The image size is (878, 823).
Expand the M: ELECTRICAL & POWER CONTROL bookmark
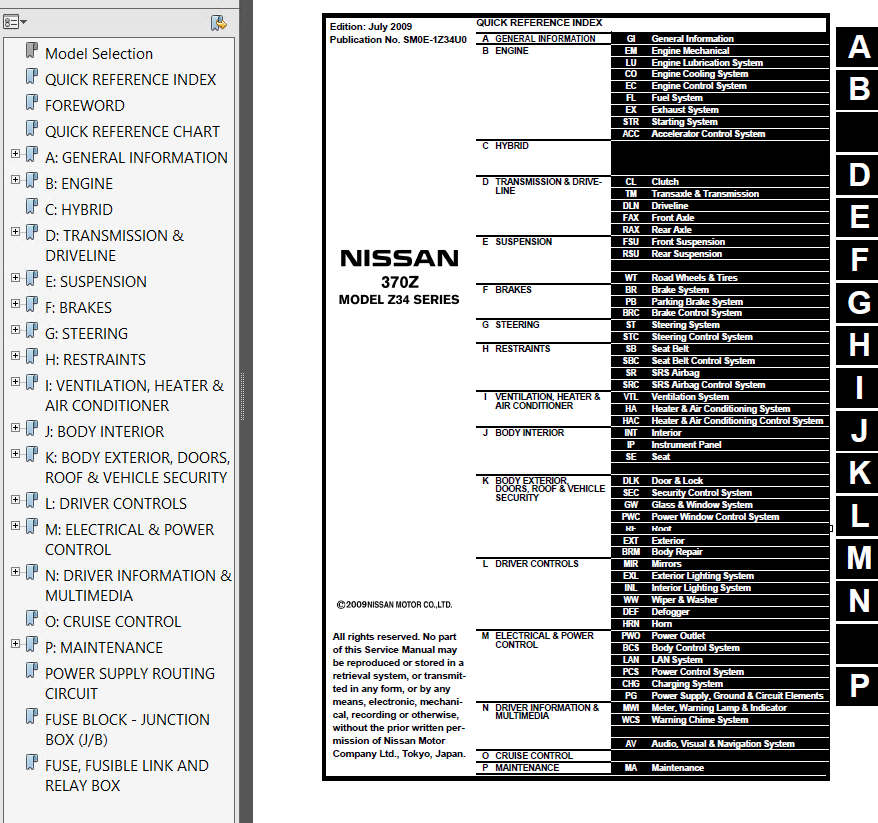pos(16,526)
